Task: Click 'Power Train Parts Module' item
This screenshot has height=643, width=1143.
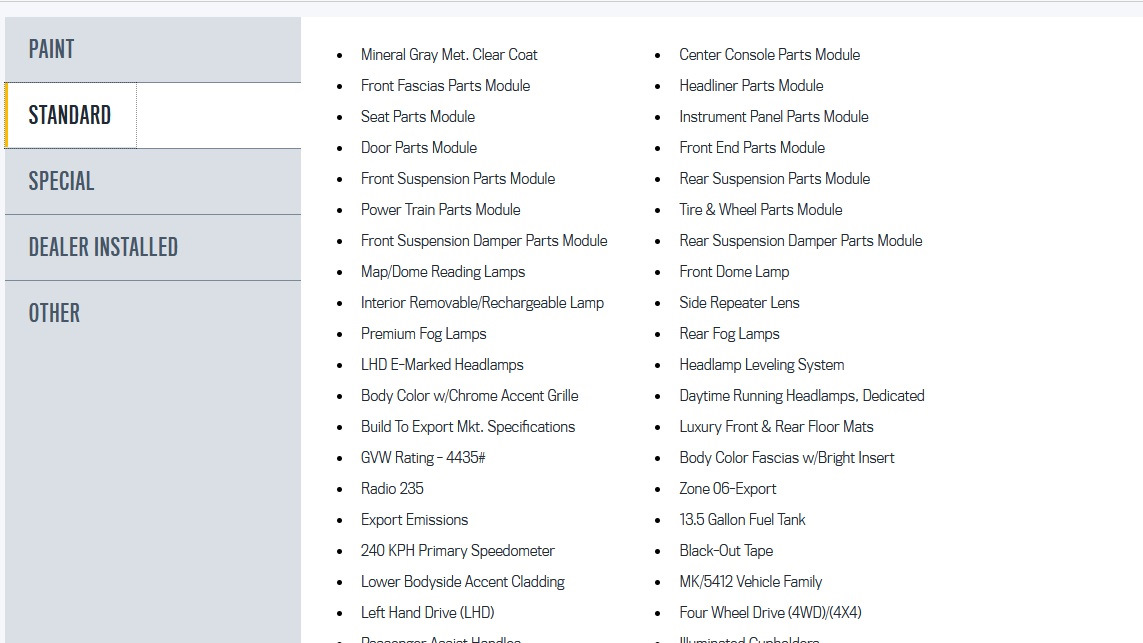Action: (x=440, y=210)
